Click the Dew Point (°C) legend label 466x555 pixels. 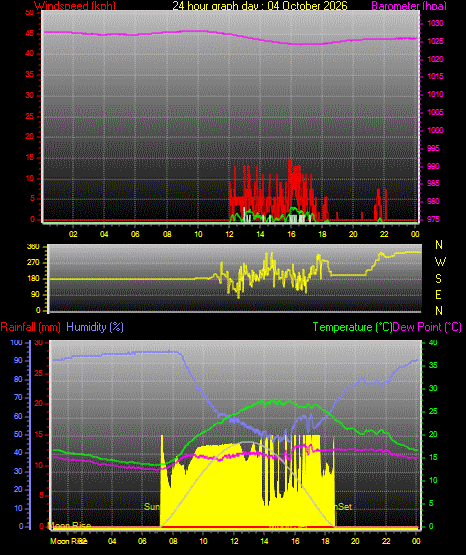click(427, 327)
